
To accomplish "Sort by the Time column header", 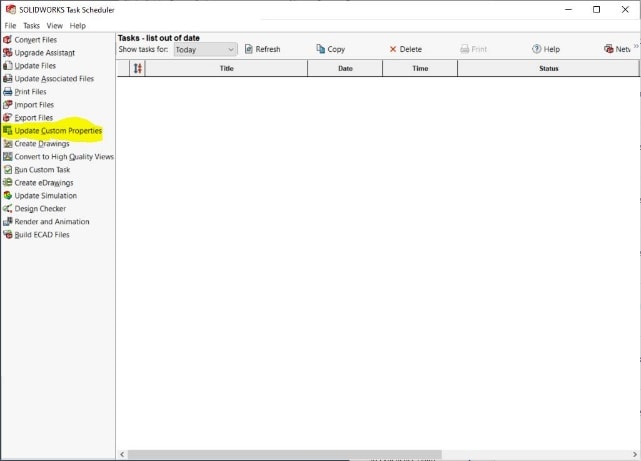I will pyautogui.click(x=420, y=68).
